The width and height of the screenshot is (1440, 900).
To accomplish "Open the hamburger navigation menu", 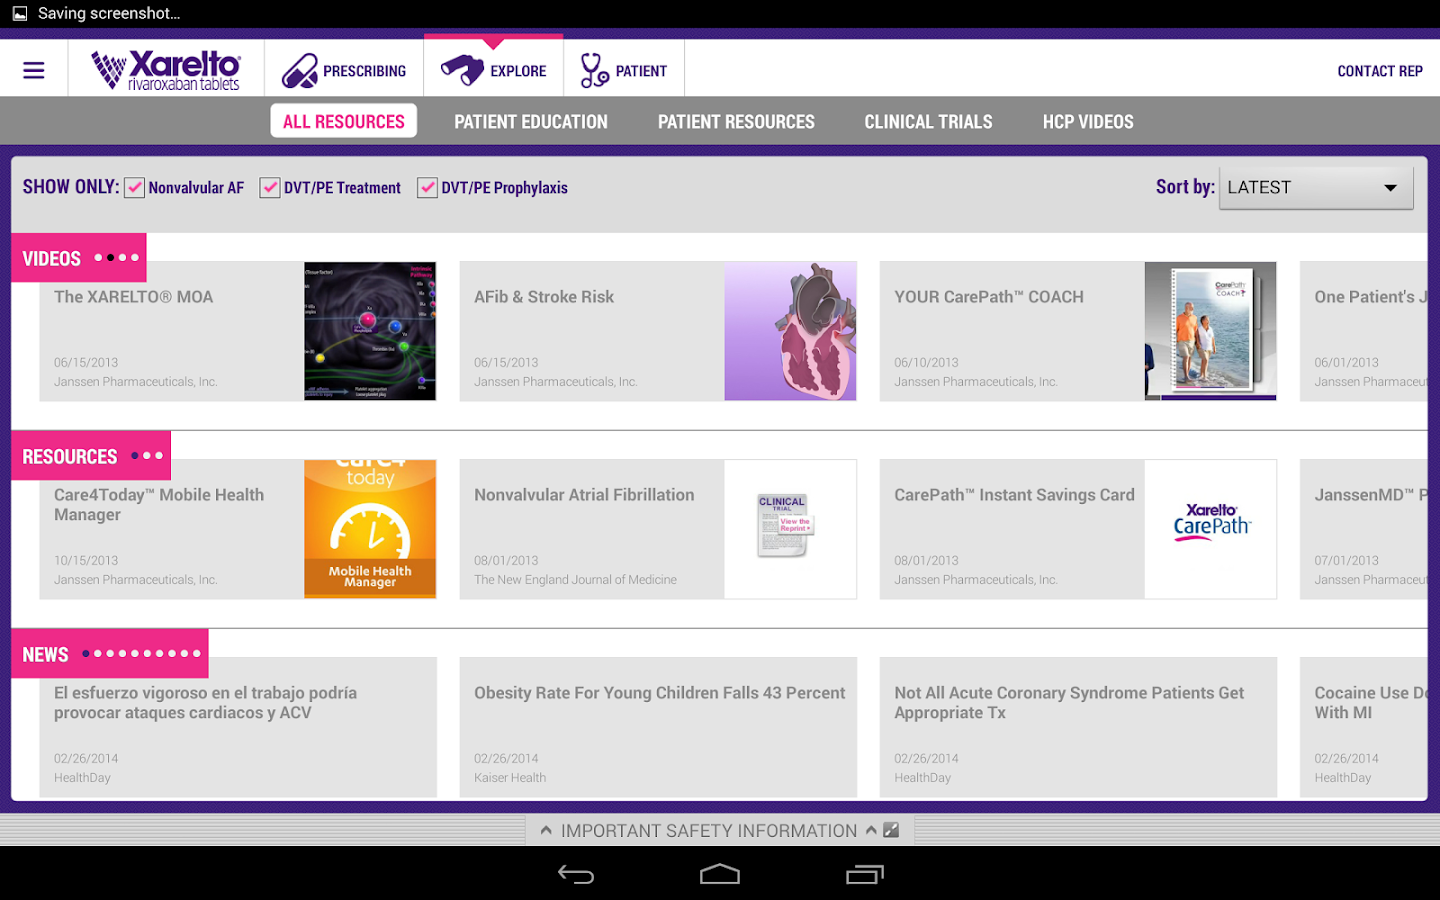I will (x=34, y=70).
